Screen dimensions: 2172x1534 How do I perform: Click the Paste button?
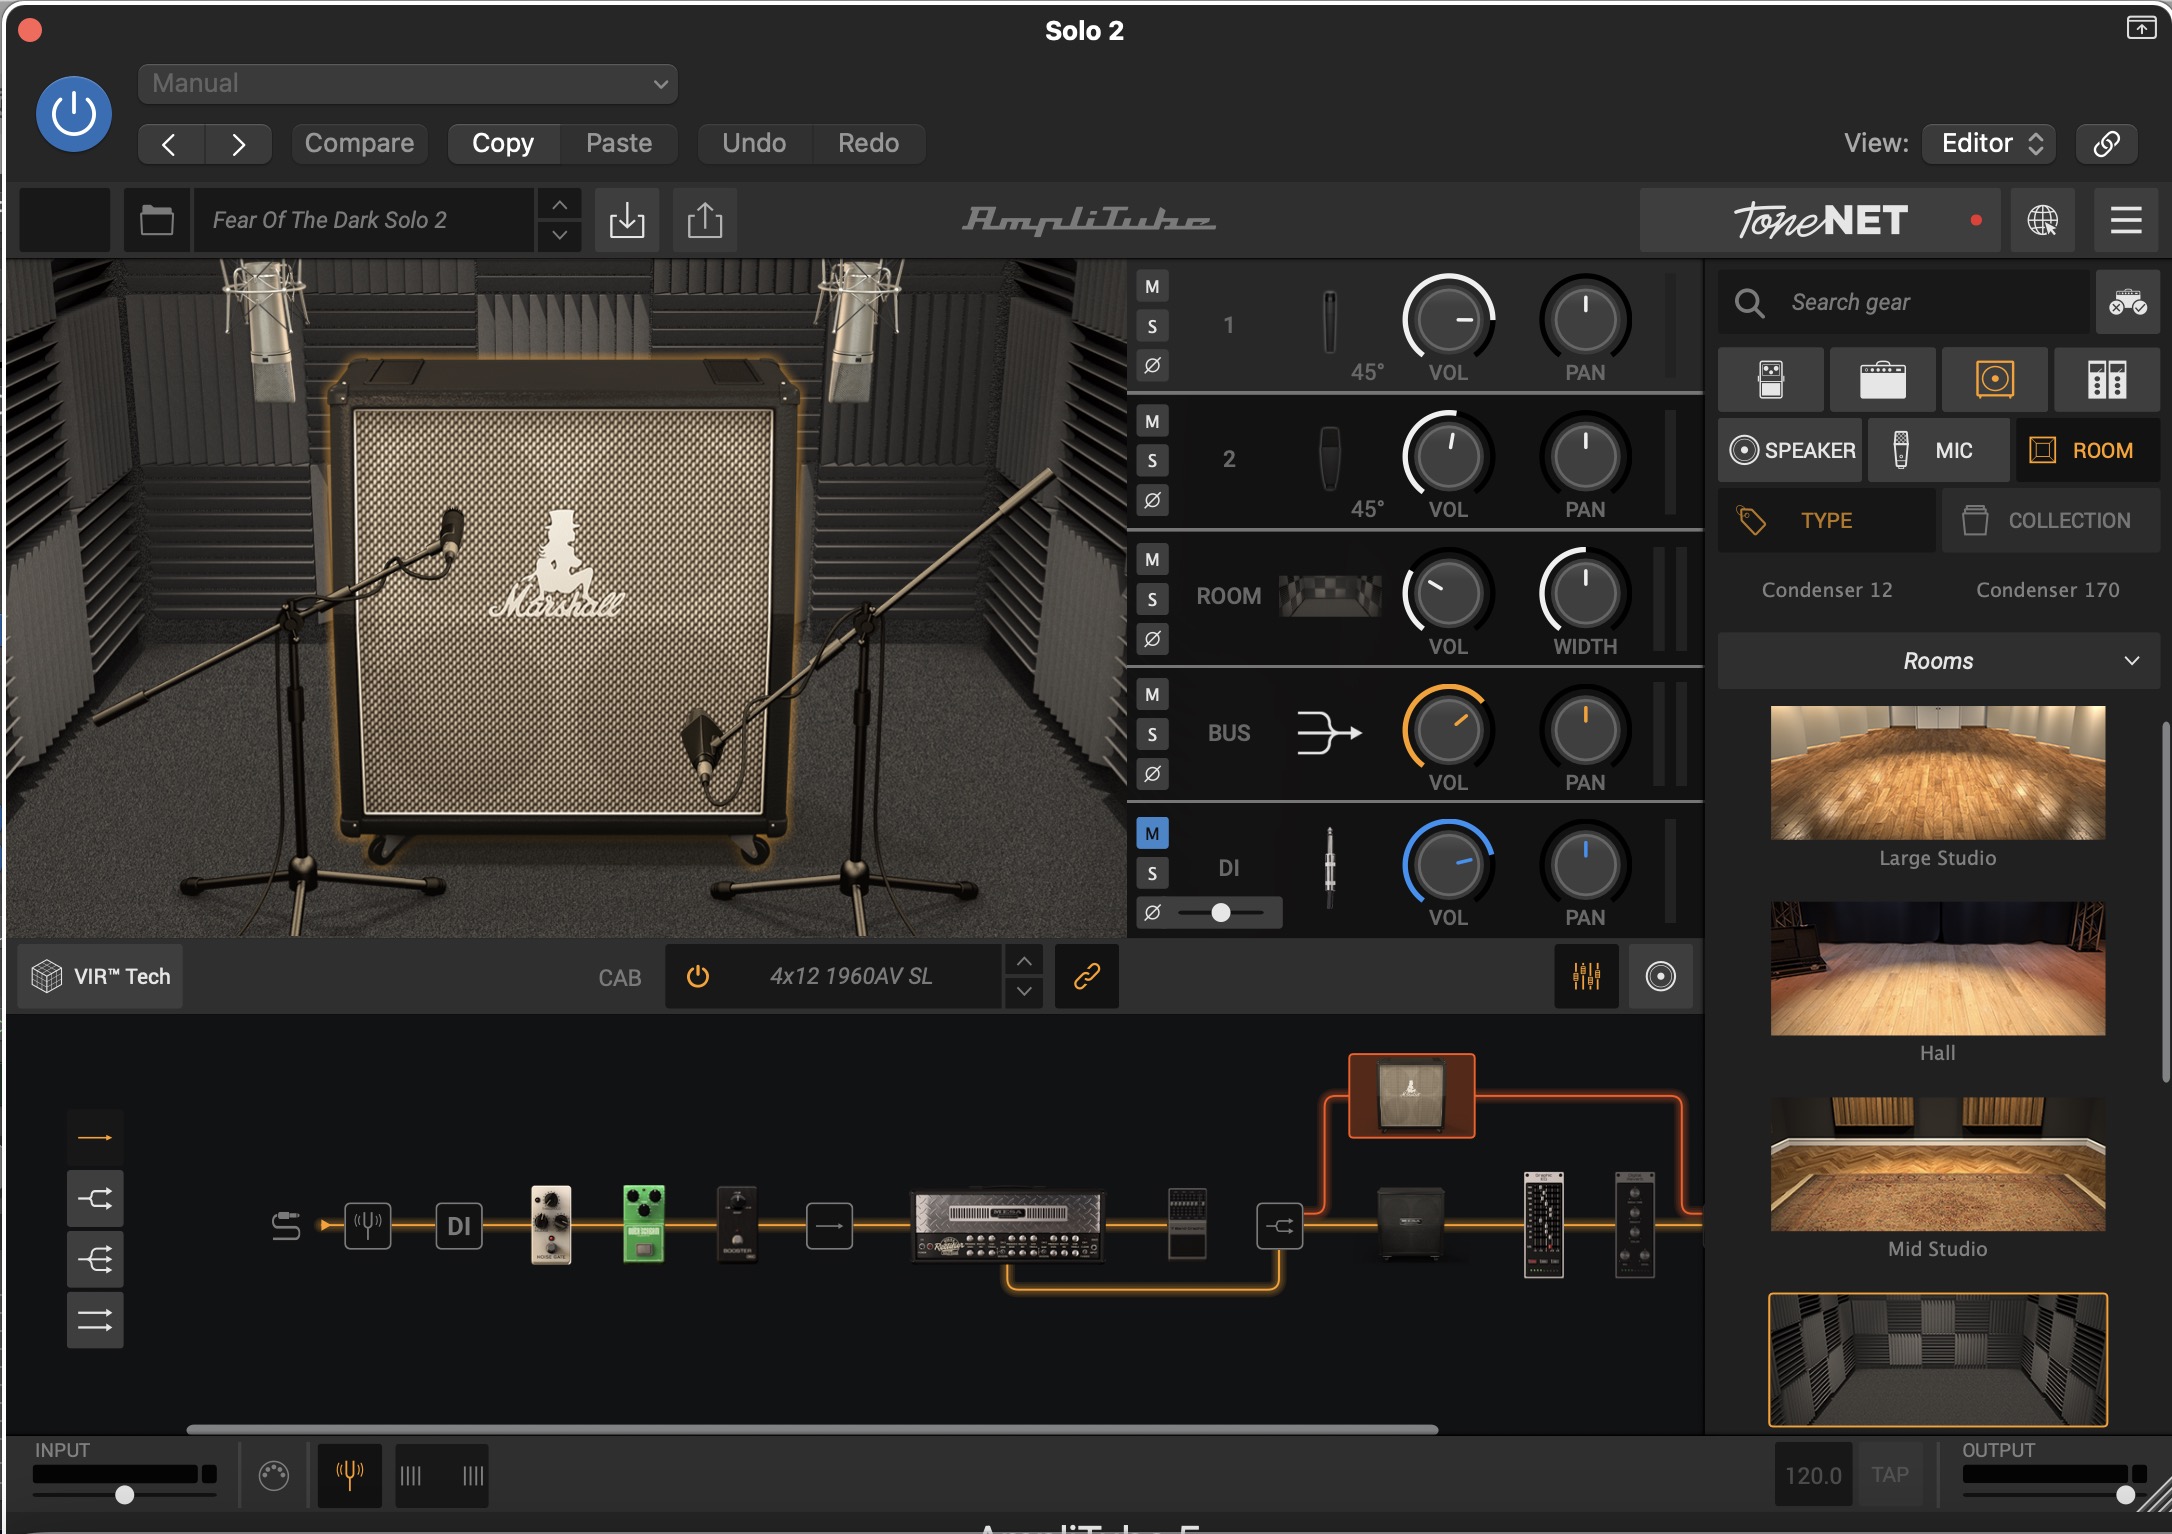coord(619,143)
